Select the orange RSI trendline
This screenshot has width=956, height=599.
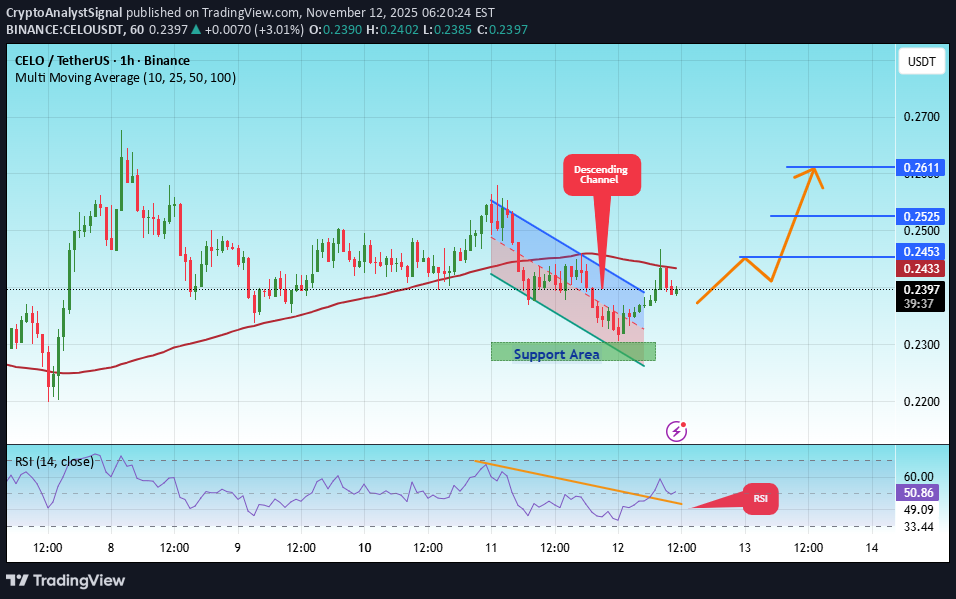(x=580, y=483)
